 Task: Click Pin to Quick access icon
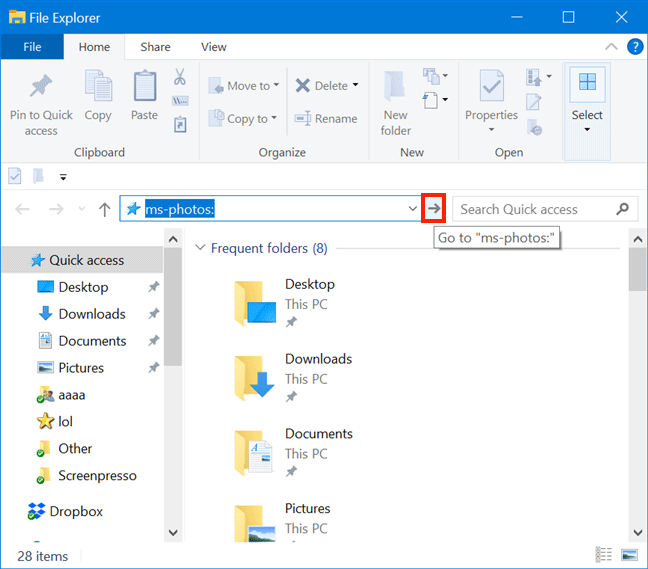(40, 86)
